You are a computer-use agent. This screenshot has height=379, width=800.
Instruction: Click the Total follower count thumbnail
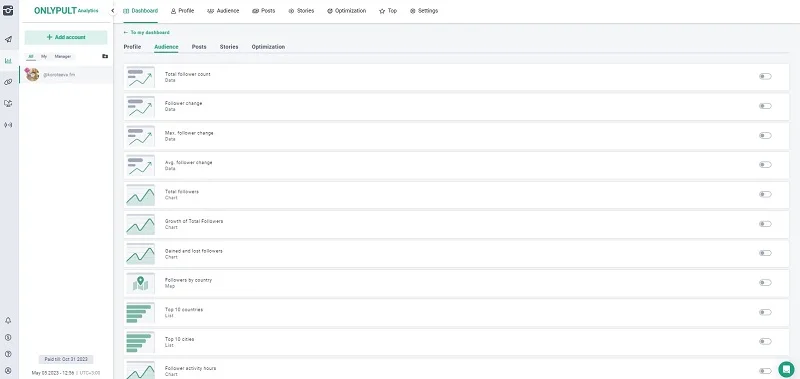(140, 77)
